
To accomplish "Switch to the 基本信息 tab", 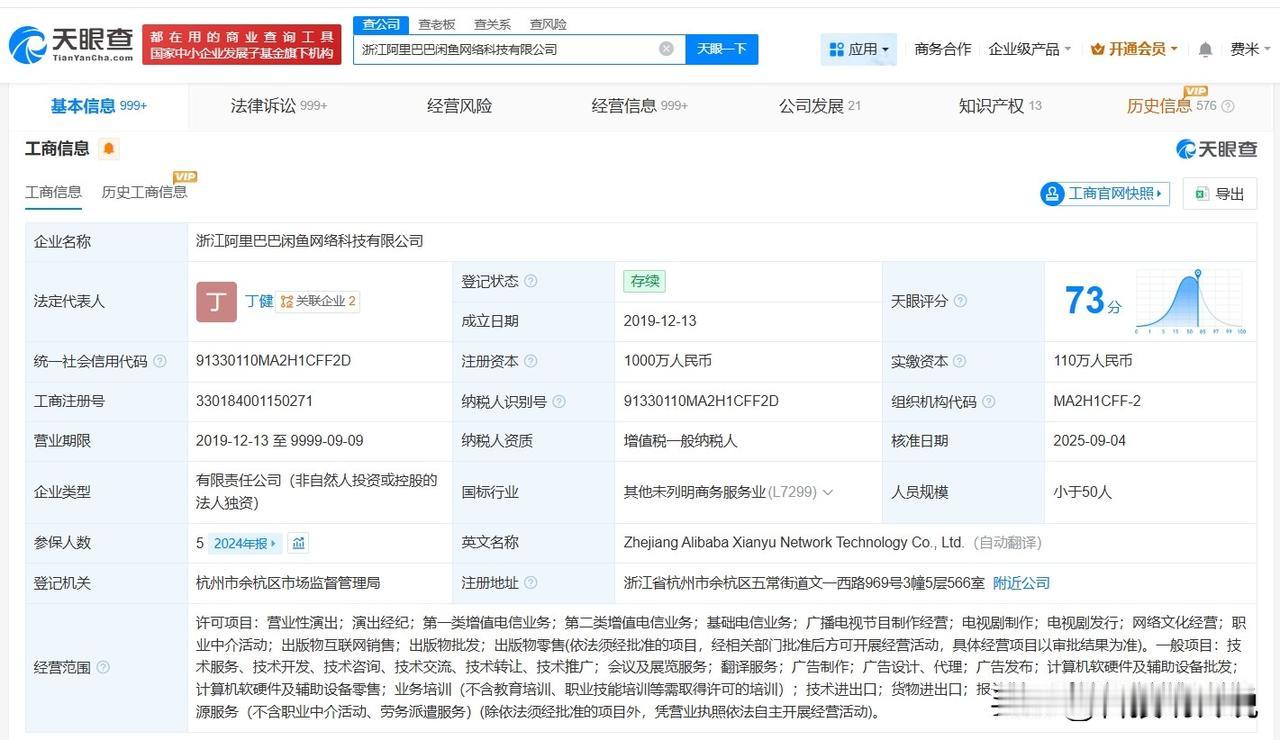I will pos(99,106).
